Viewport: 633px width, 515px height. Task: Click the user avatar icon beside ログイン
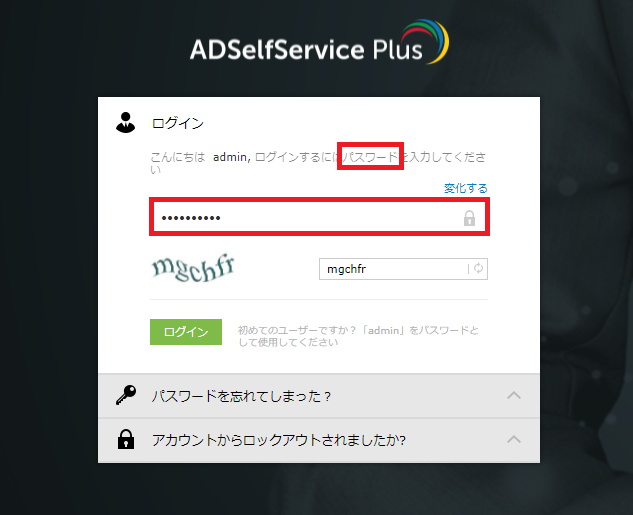click(126, 123)
